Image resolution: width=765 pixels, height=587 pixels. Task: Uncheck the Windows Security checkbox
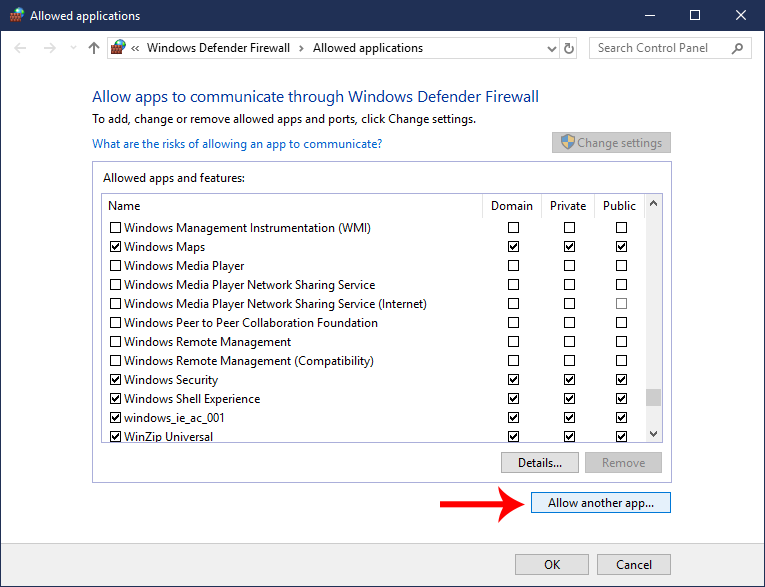pos(115,380)
